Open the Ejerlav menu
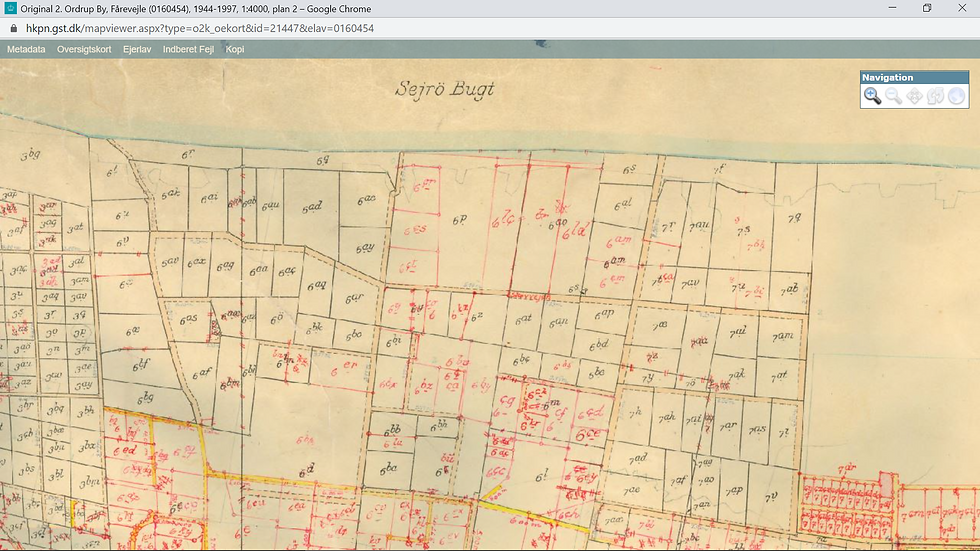Screen dimensions: 980x551 (x=137, y=49)
